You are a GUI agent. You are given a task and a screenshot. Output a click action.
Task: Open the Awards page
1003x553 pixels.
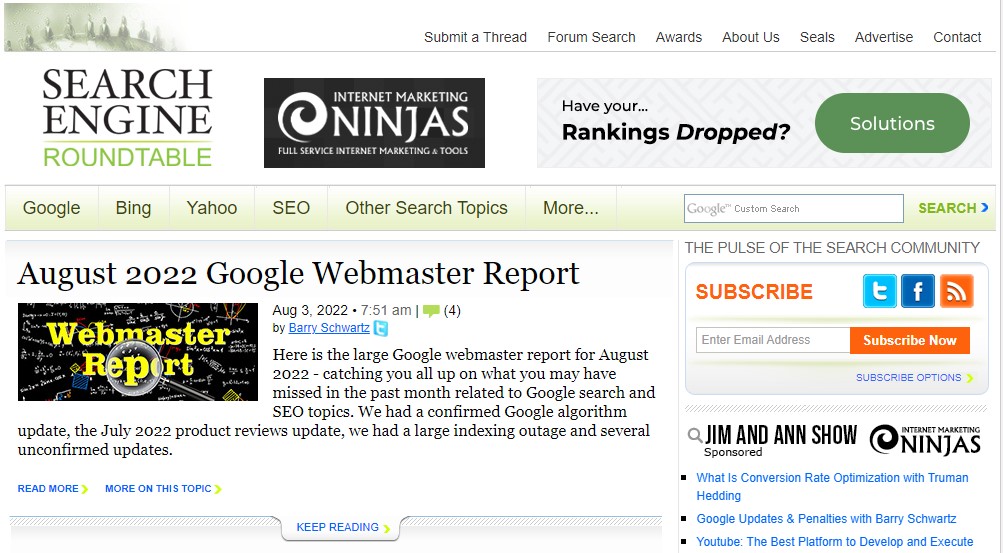click(679, 37)
